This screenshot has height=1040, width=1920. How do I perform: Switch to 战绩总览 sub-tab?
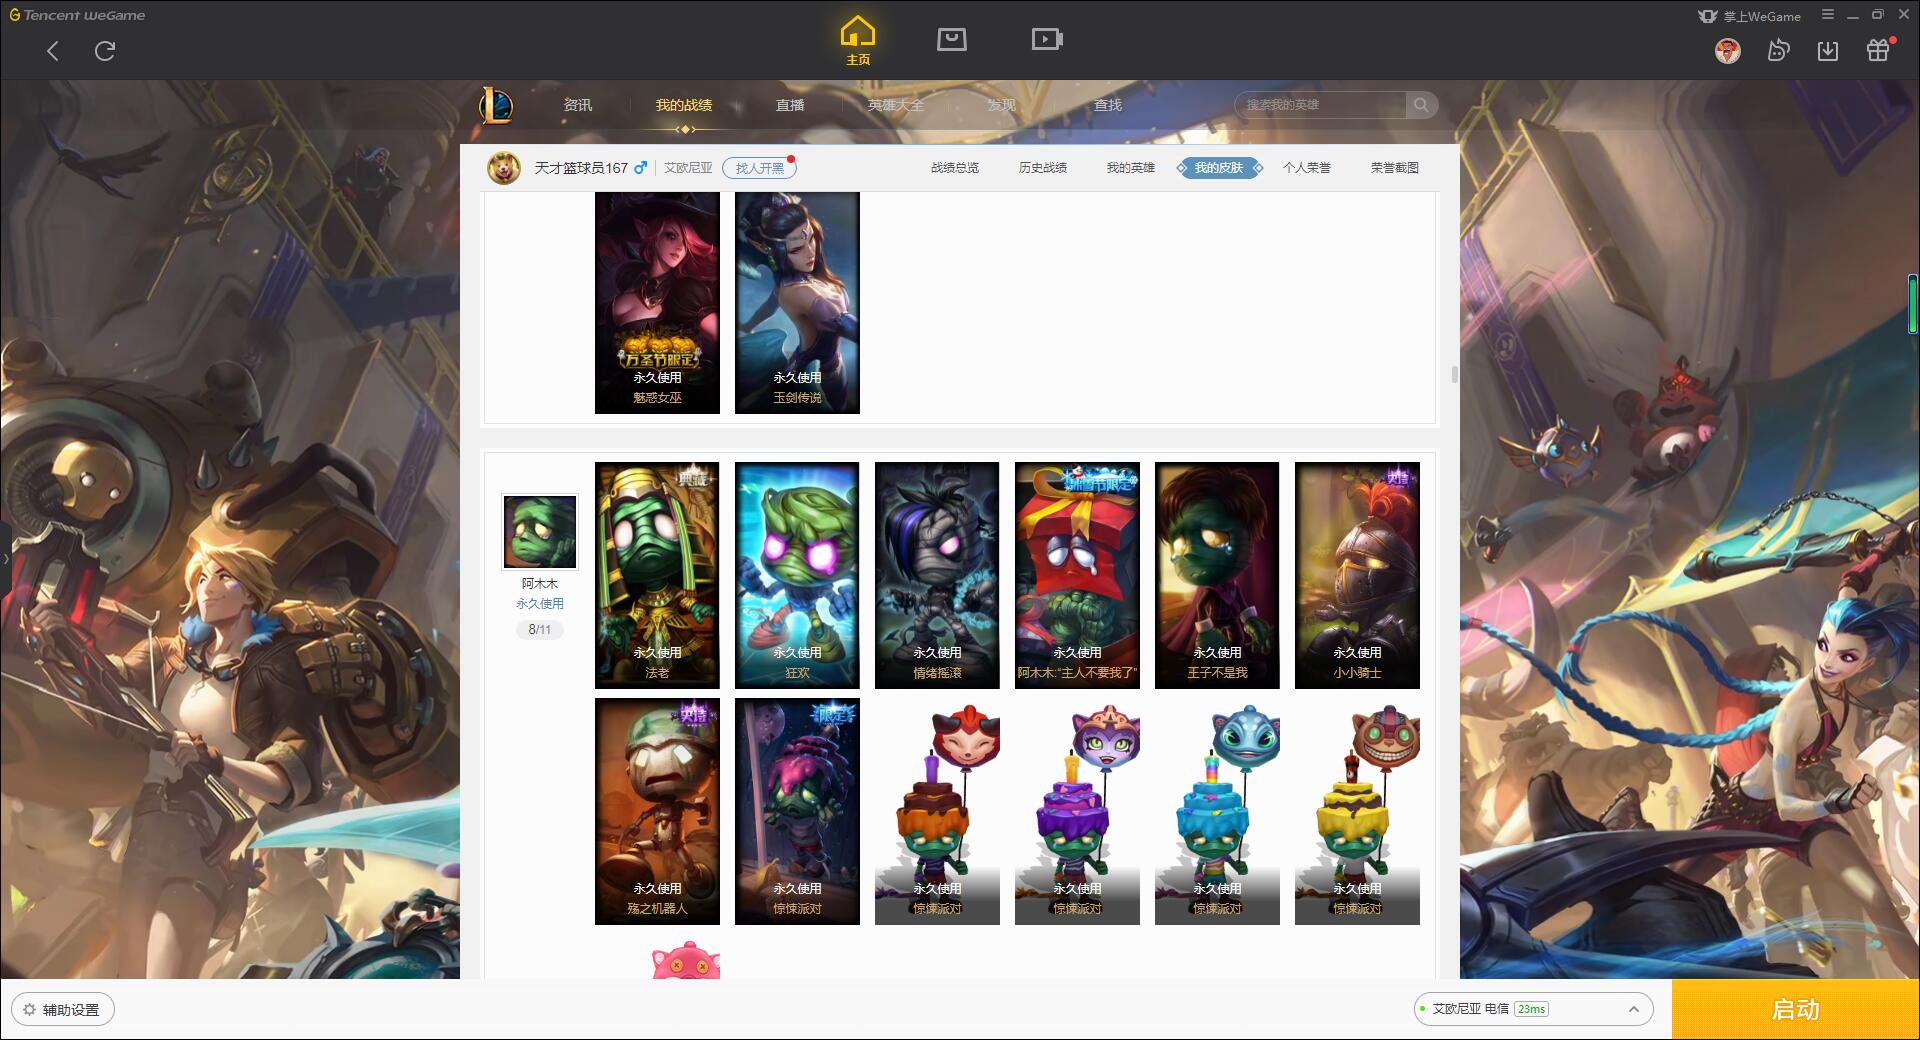955,168
